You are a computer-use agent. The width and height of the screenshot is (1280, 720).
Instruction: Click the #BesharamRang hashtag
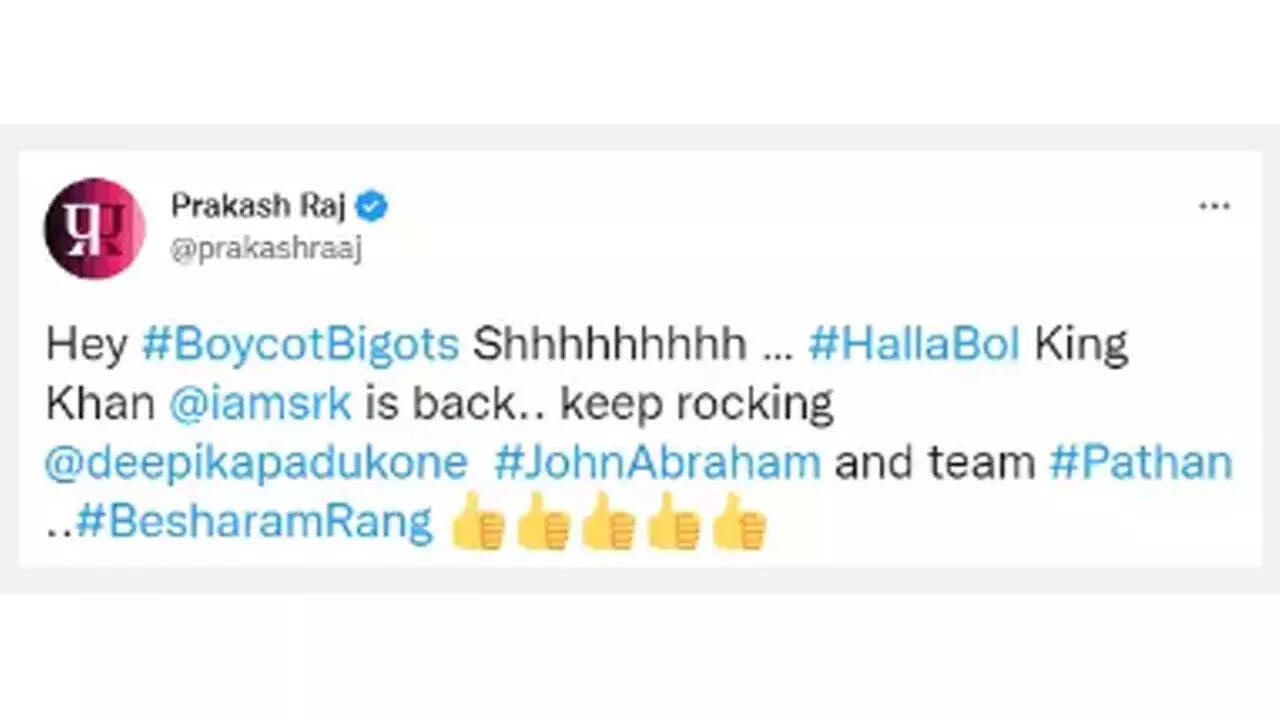(254, 522)
